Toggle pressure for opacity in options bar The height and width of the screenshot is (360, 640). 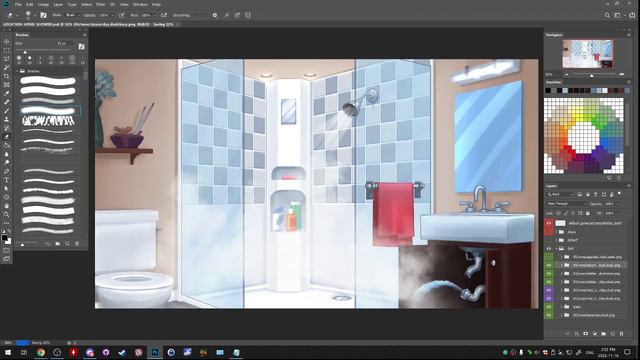pos(122,16)
